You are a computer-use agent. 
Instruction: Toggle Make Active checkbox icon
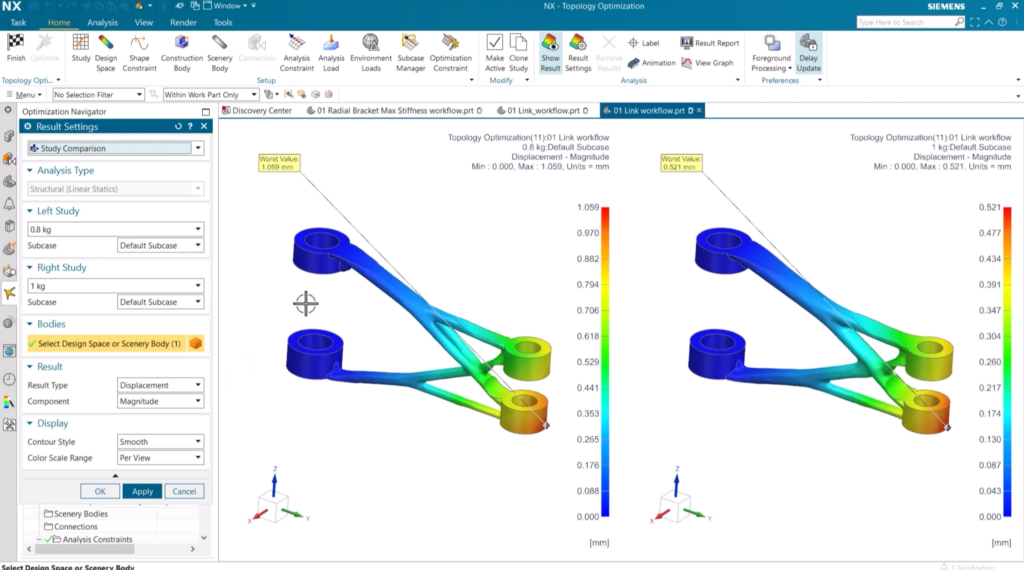tap(494, 42)
